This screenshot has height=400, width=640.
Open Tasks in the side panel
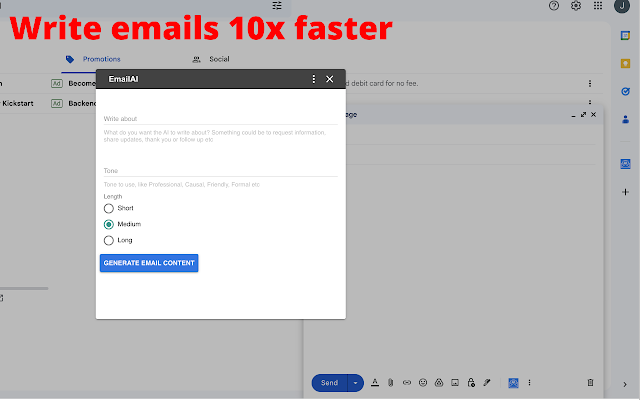tap(625, 91)
